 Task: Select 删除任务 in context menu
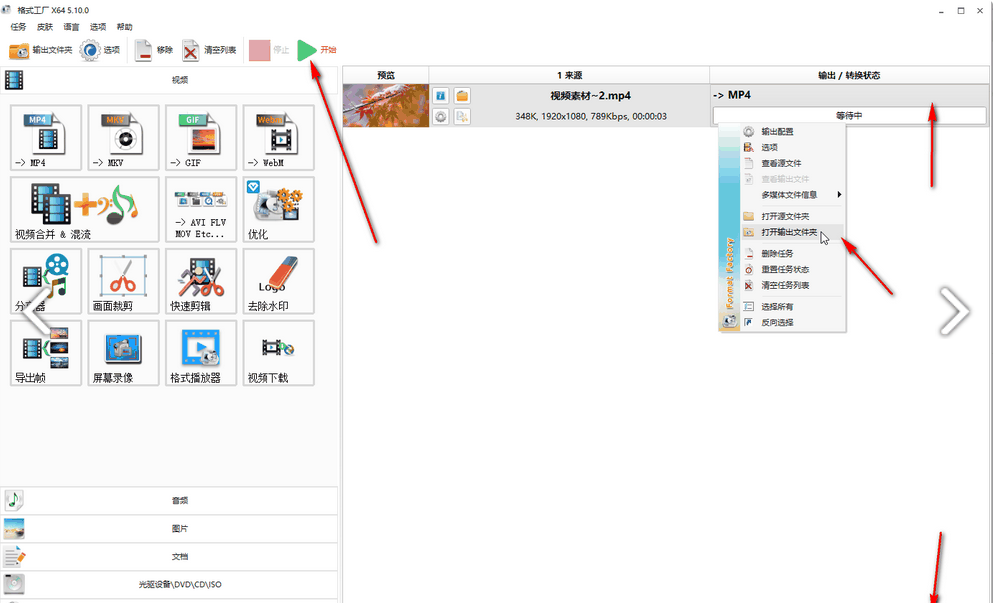777,253
